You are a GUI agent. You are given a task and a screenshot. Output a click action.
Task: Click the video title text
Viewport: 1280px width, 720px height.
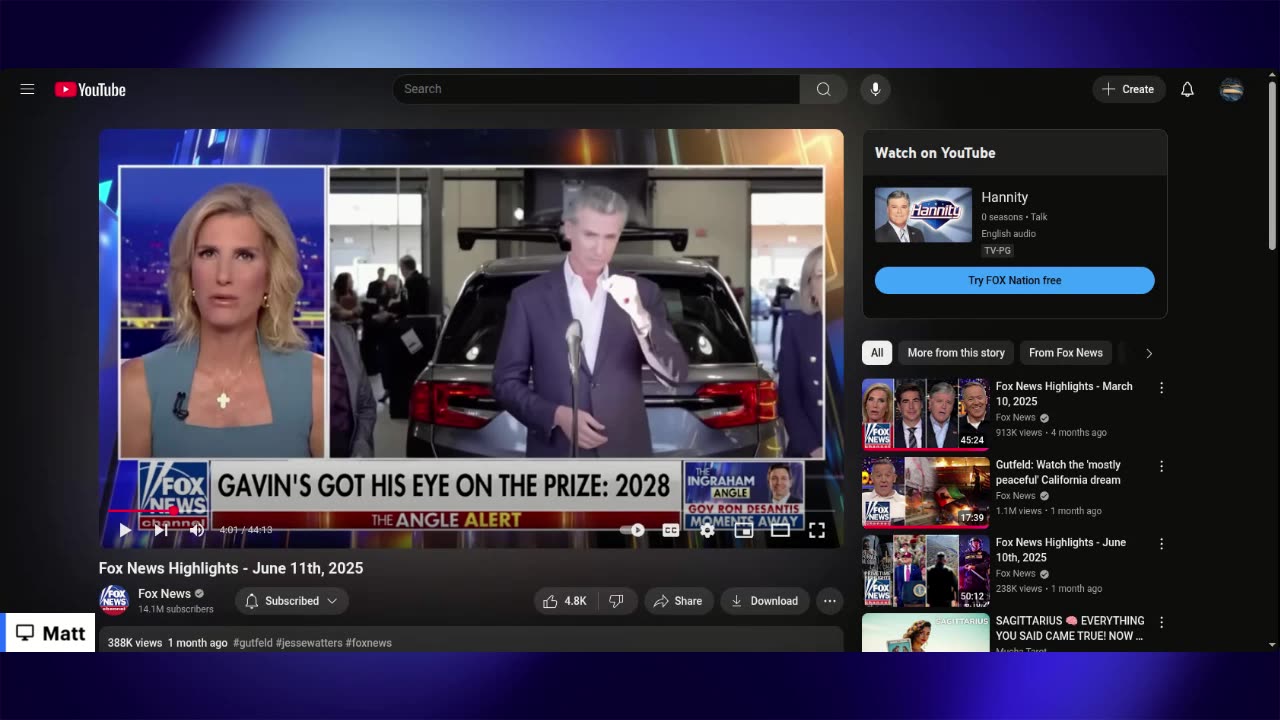click(x=231, y=568)
